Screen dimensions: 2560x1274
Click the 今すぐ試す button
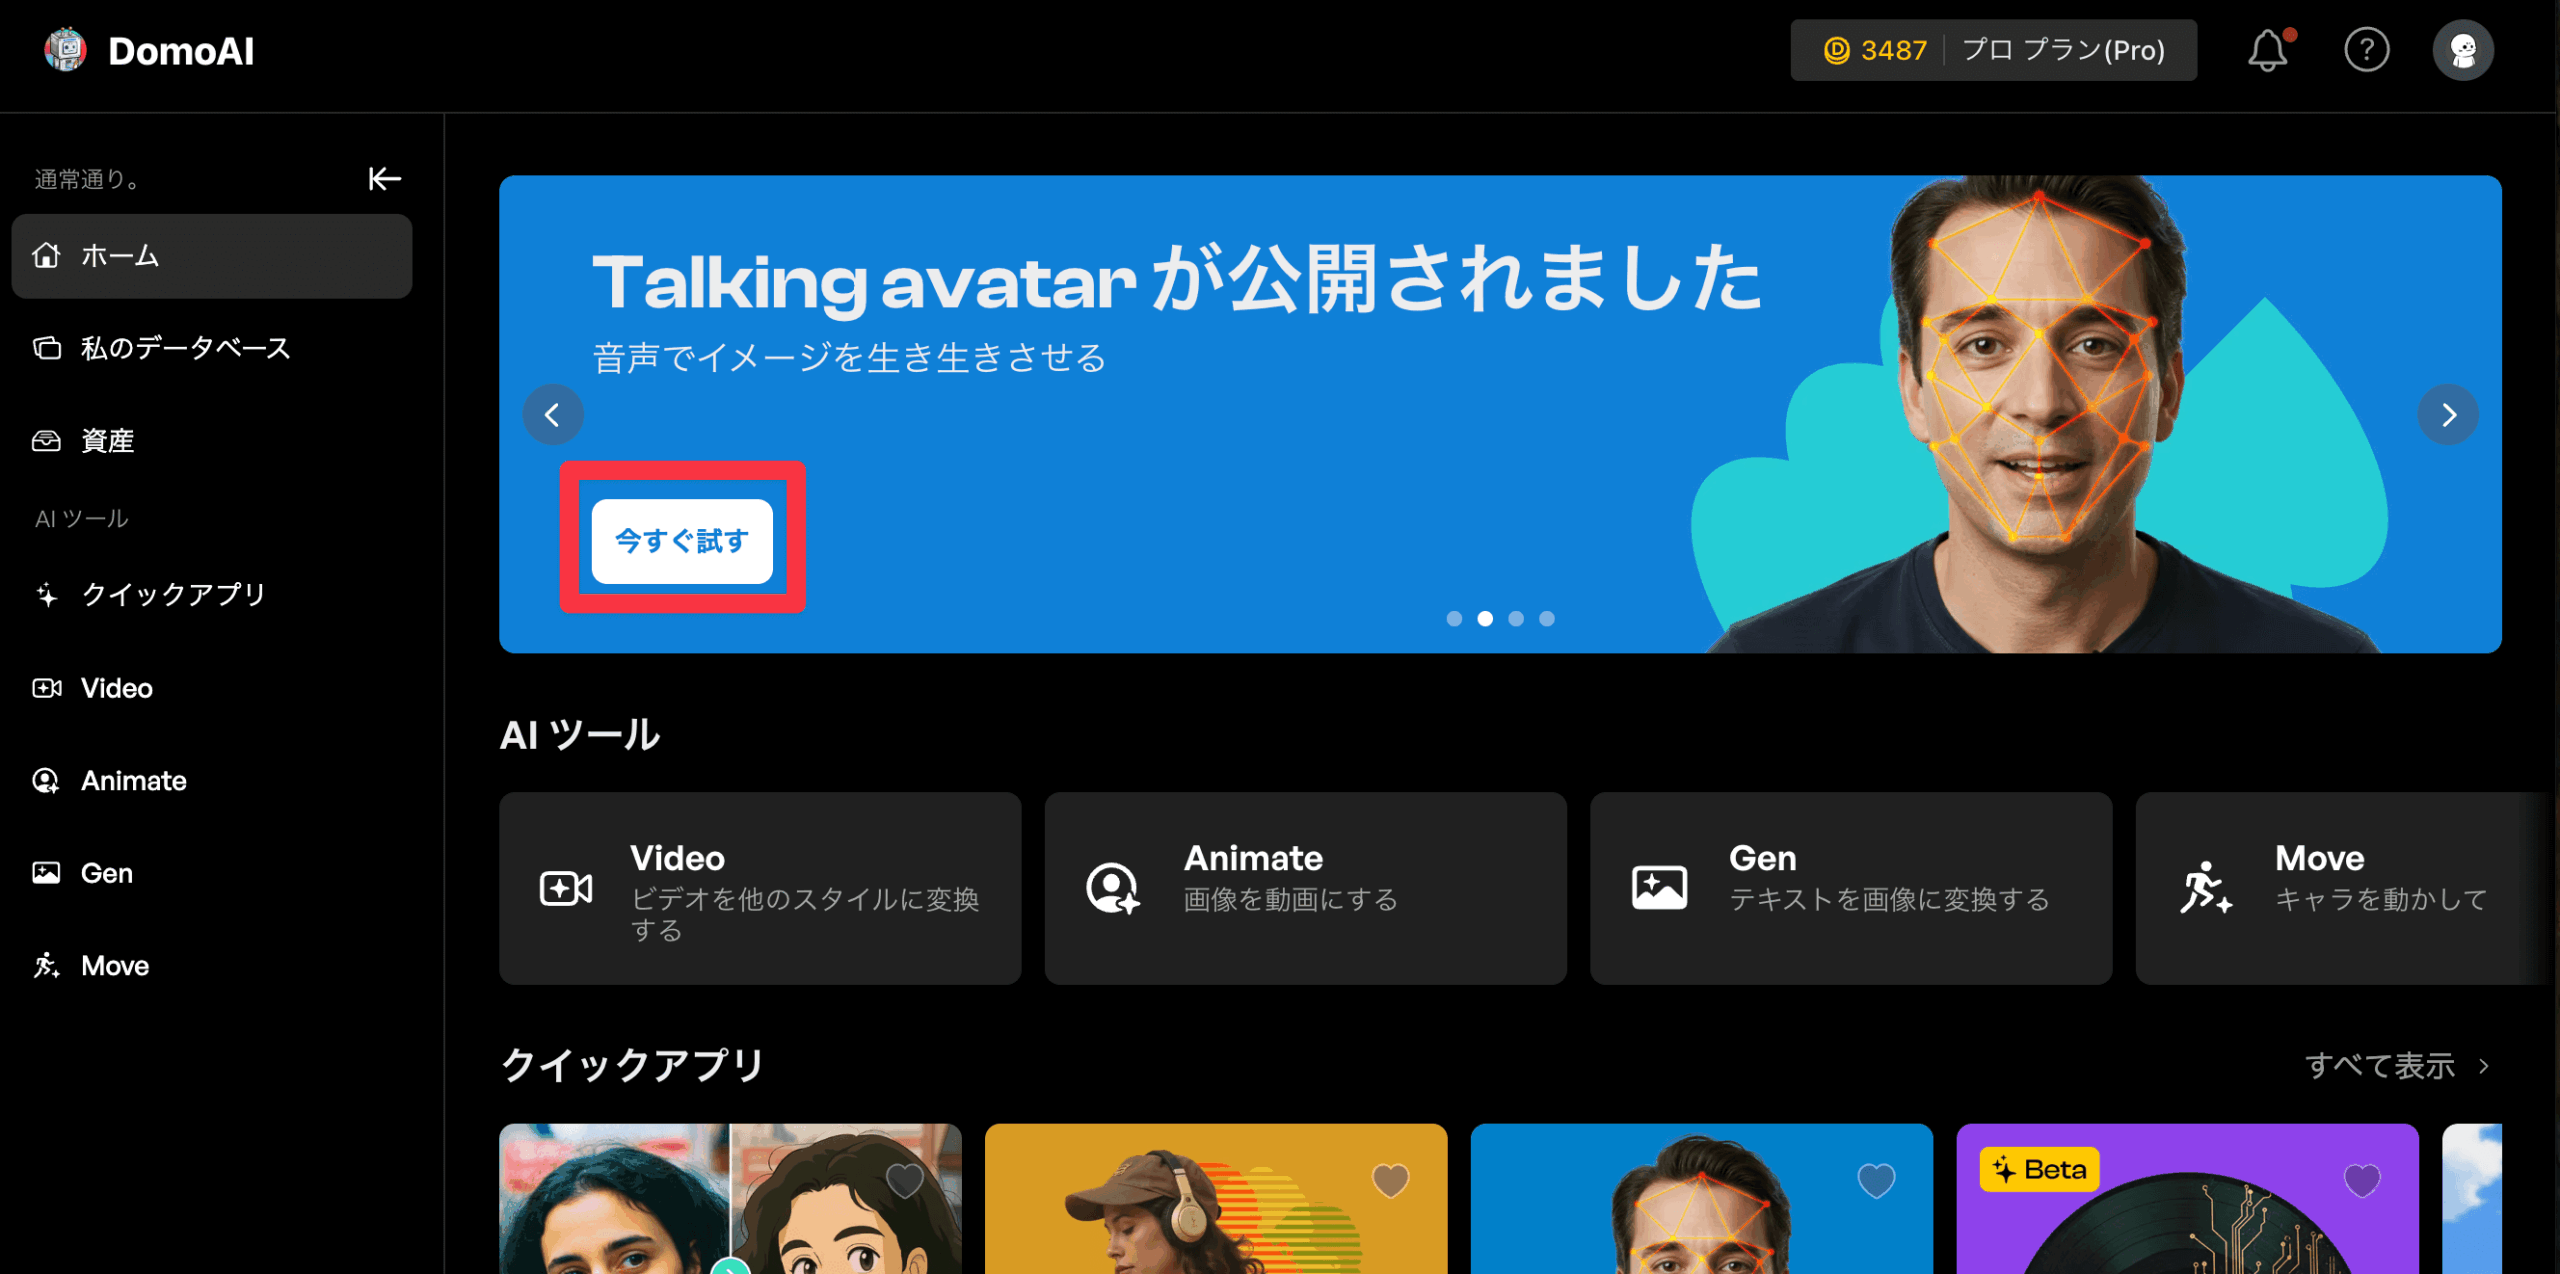pos(682,541)
